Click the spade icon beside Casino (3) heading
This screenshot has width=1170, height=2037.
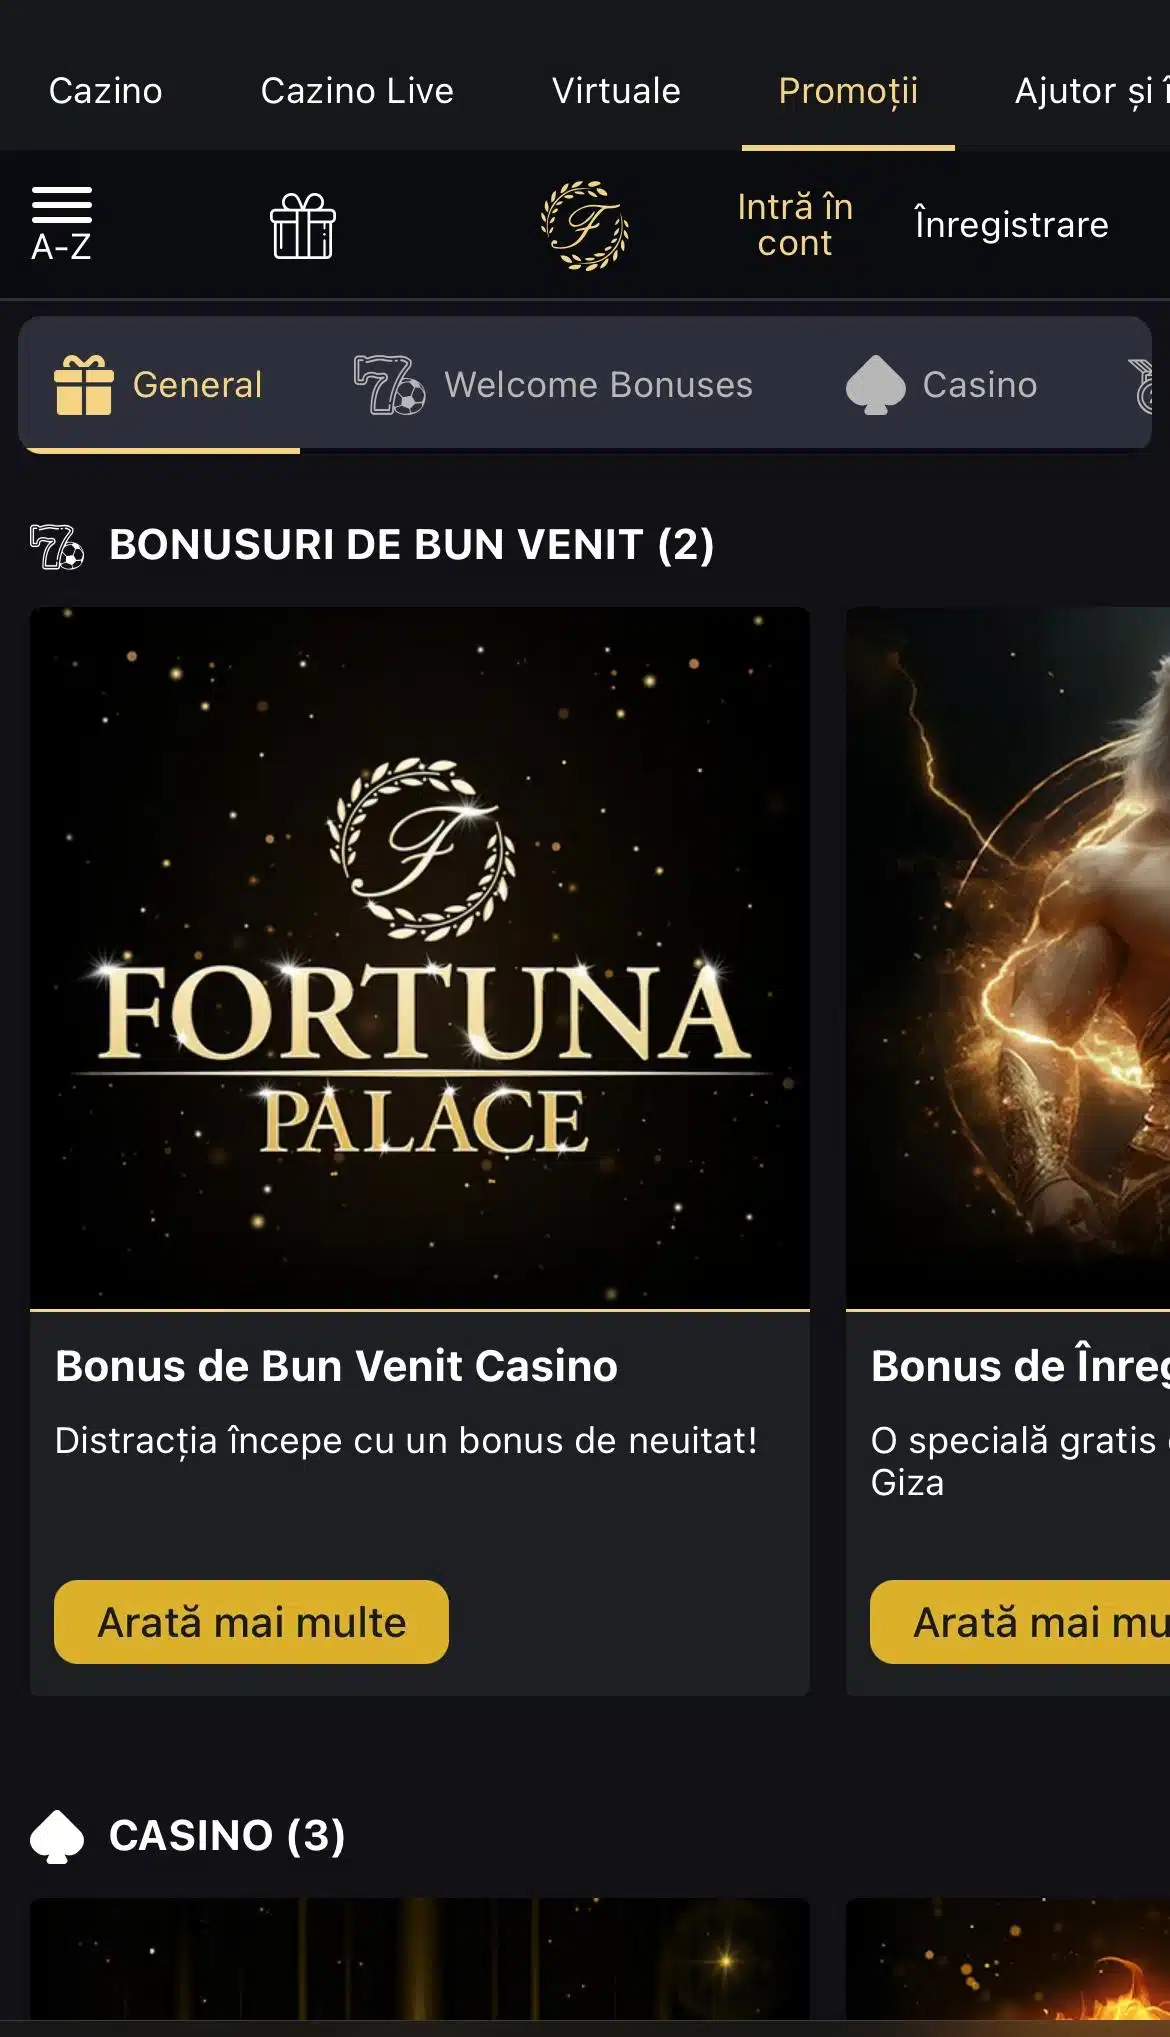pos(57,1836)
